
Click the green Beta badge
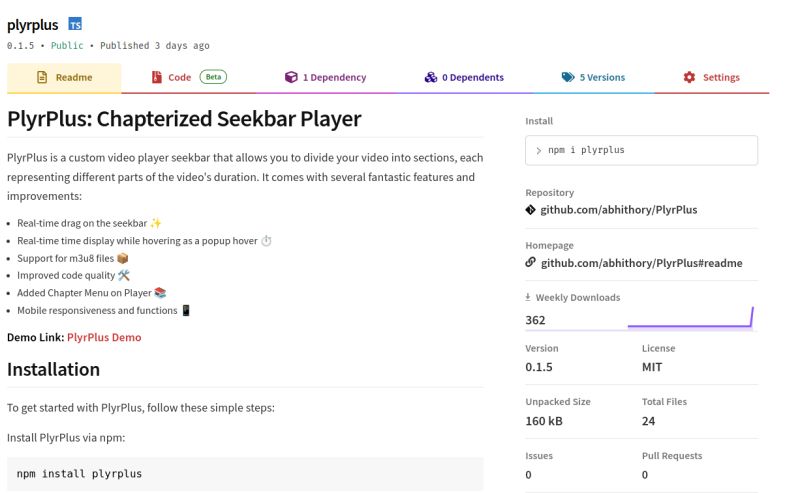[213, 77]
